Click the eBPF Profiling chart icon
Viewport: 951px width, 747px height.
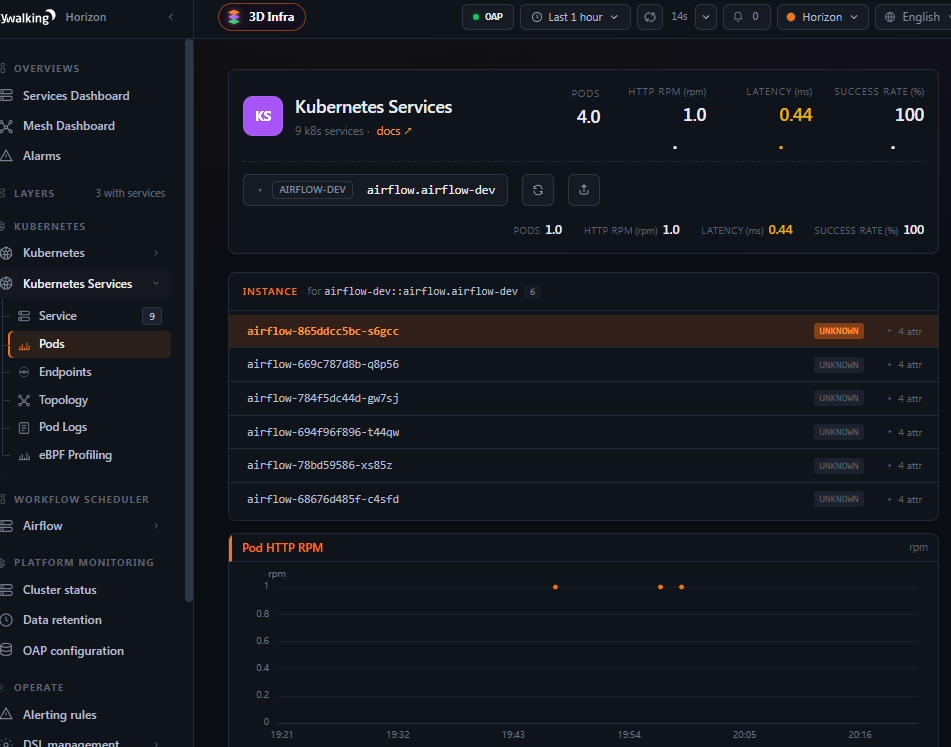pyautogui.click(x=24, y=456)
